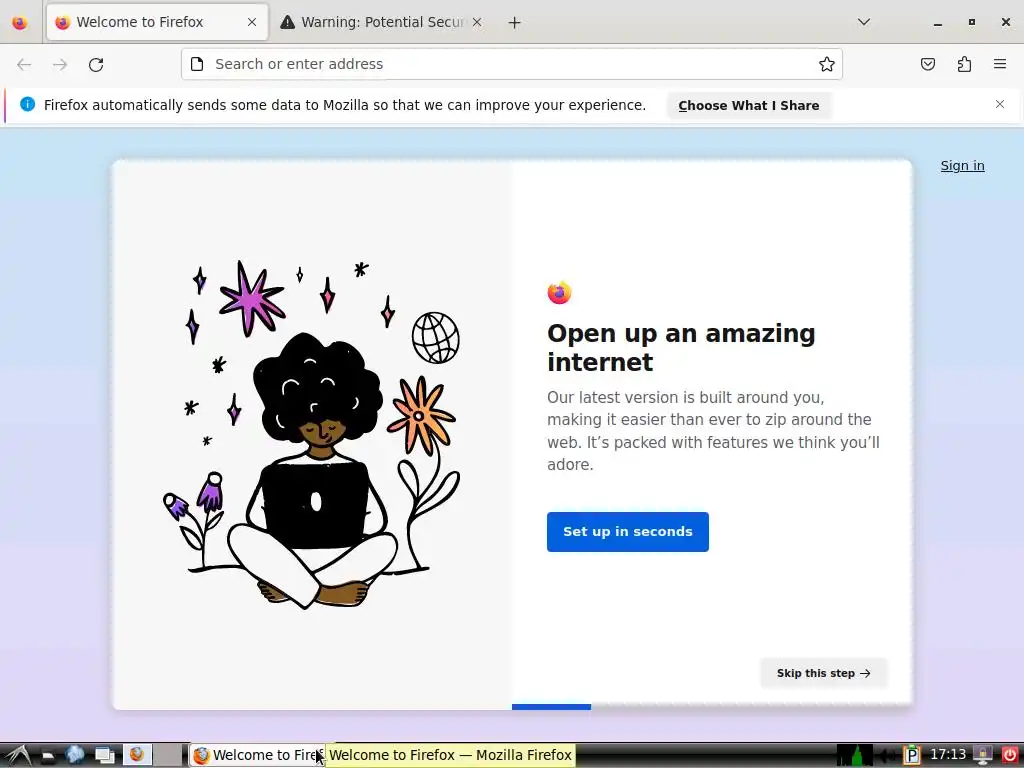Close the Welcome to Firefox tab

[251, 22]
